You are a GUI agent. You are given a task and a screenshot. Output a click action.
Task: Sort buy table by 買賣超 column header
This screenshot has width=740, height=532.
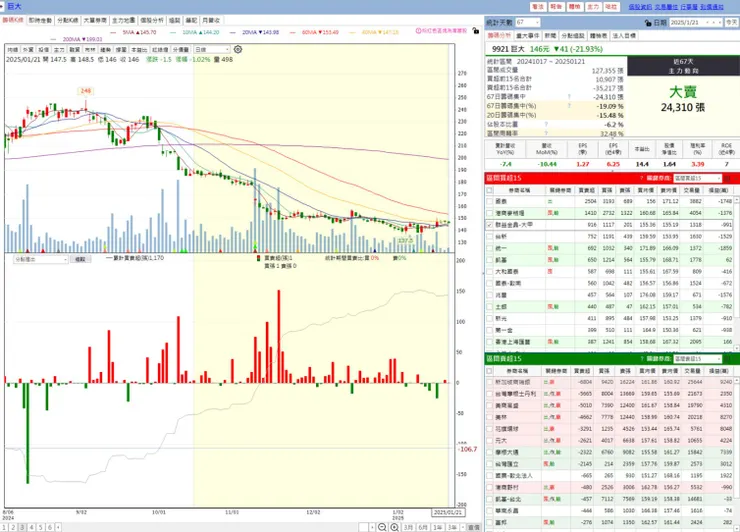[586, 190]
